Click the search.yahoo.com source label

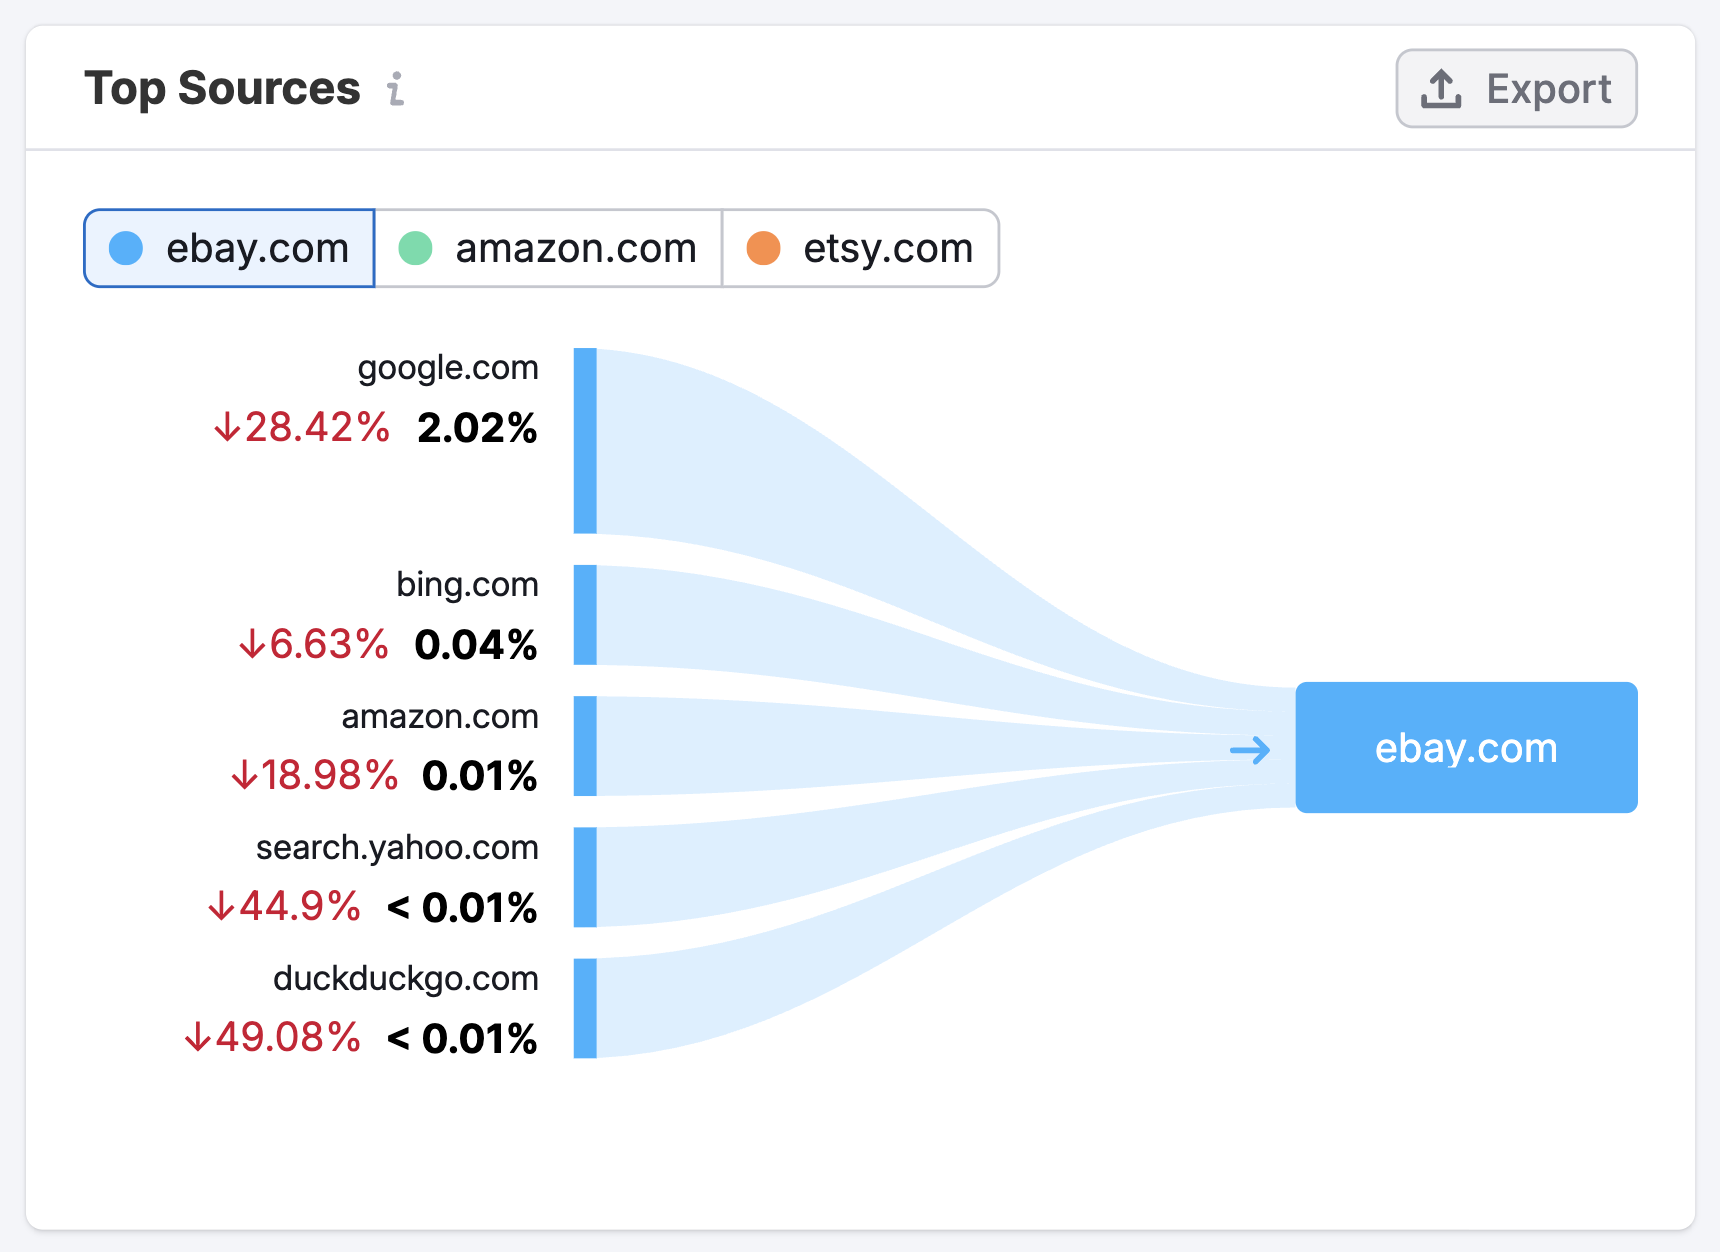point(396,848)
